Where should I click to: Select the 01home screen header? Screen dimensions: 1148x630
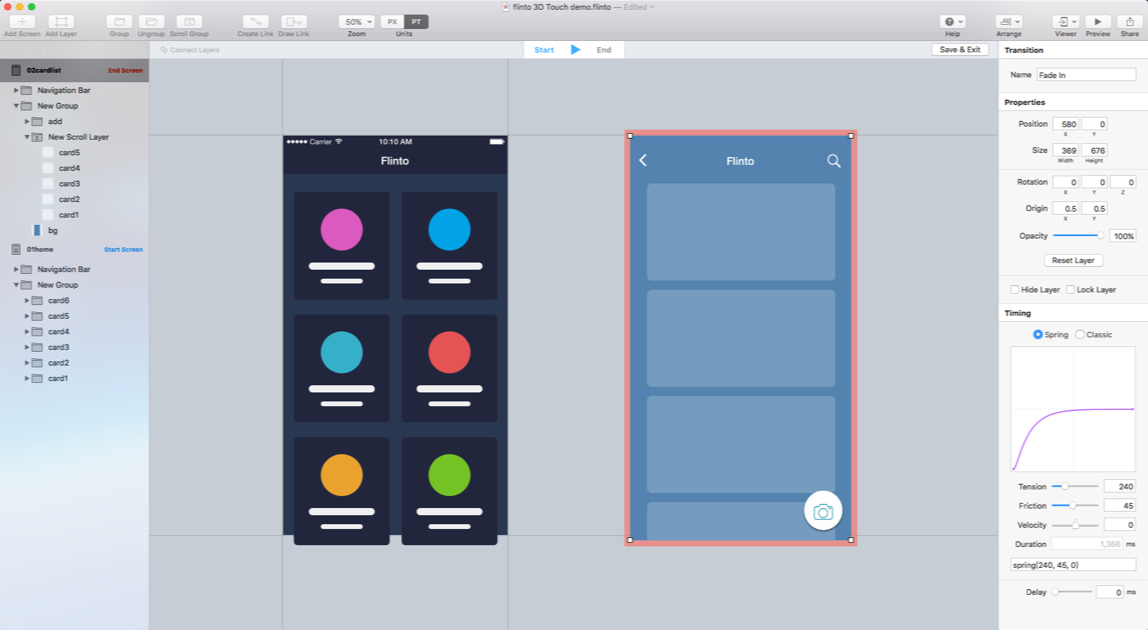click(x=74, y=249)
